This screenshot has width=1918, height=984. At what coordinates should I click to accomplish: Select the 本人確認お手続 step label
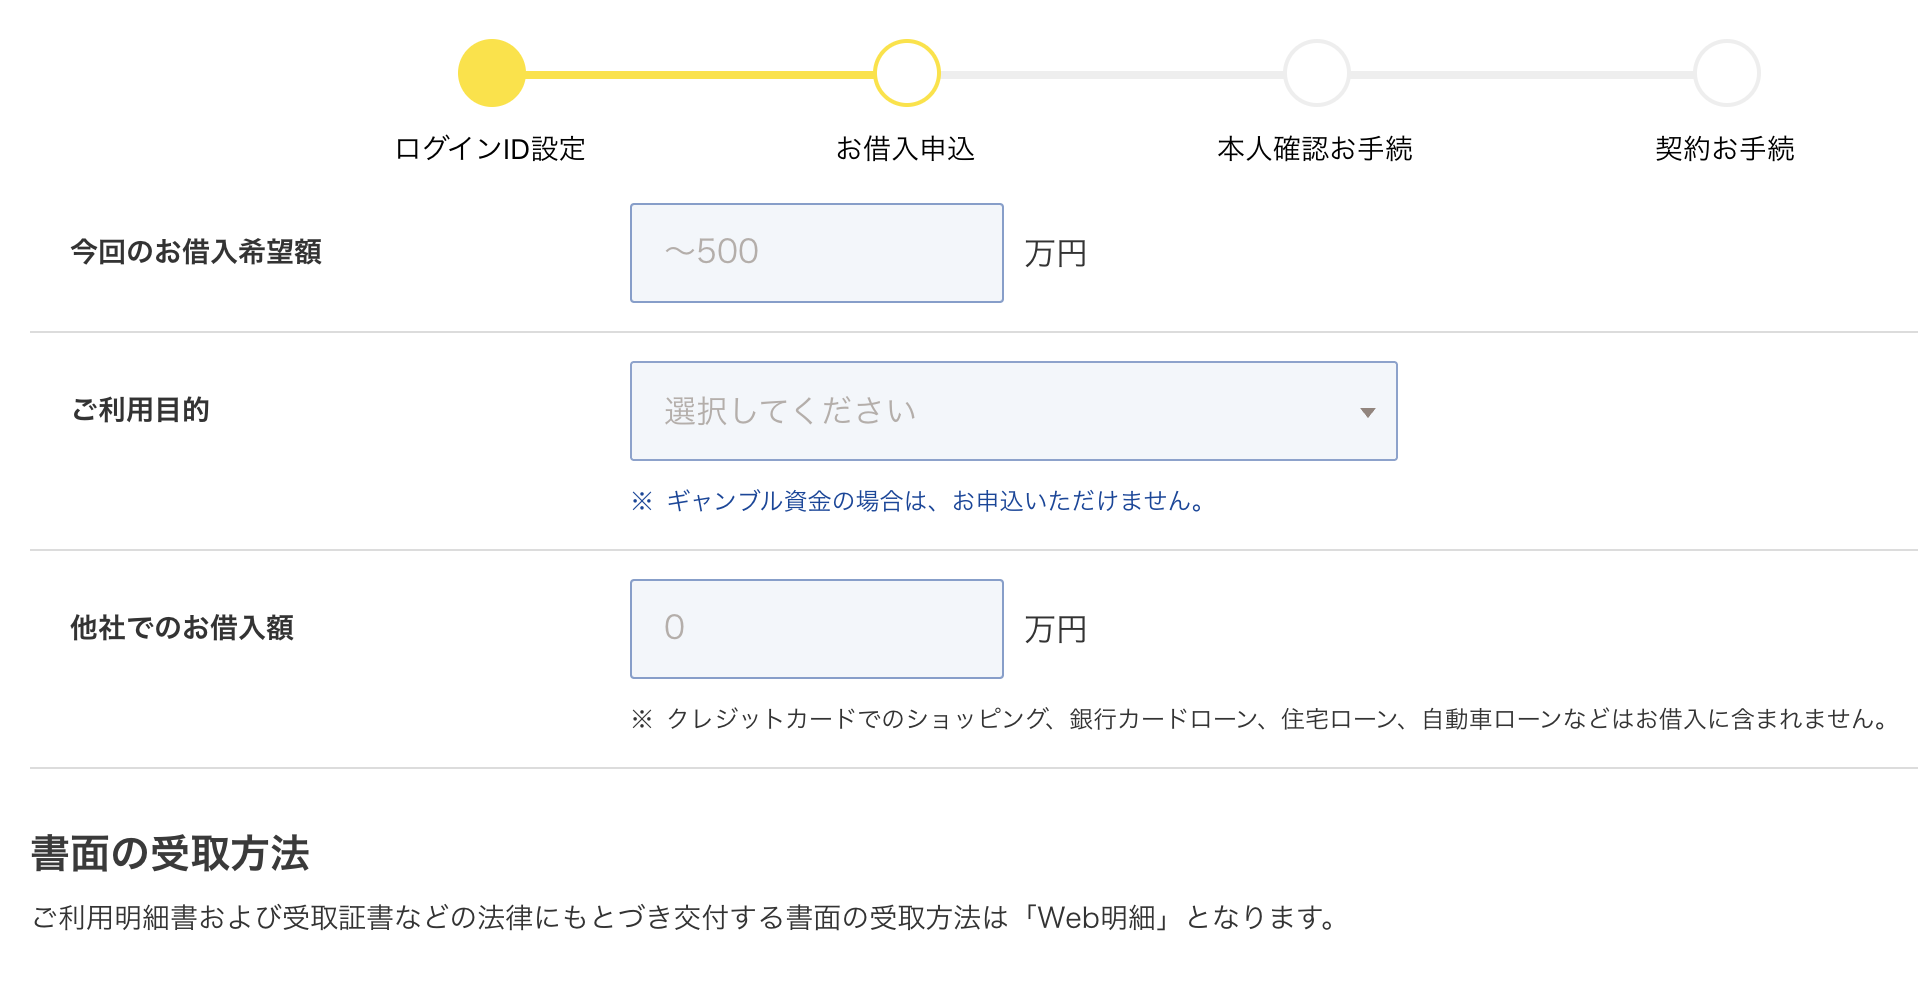click(1315, 149)
